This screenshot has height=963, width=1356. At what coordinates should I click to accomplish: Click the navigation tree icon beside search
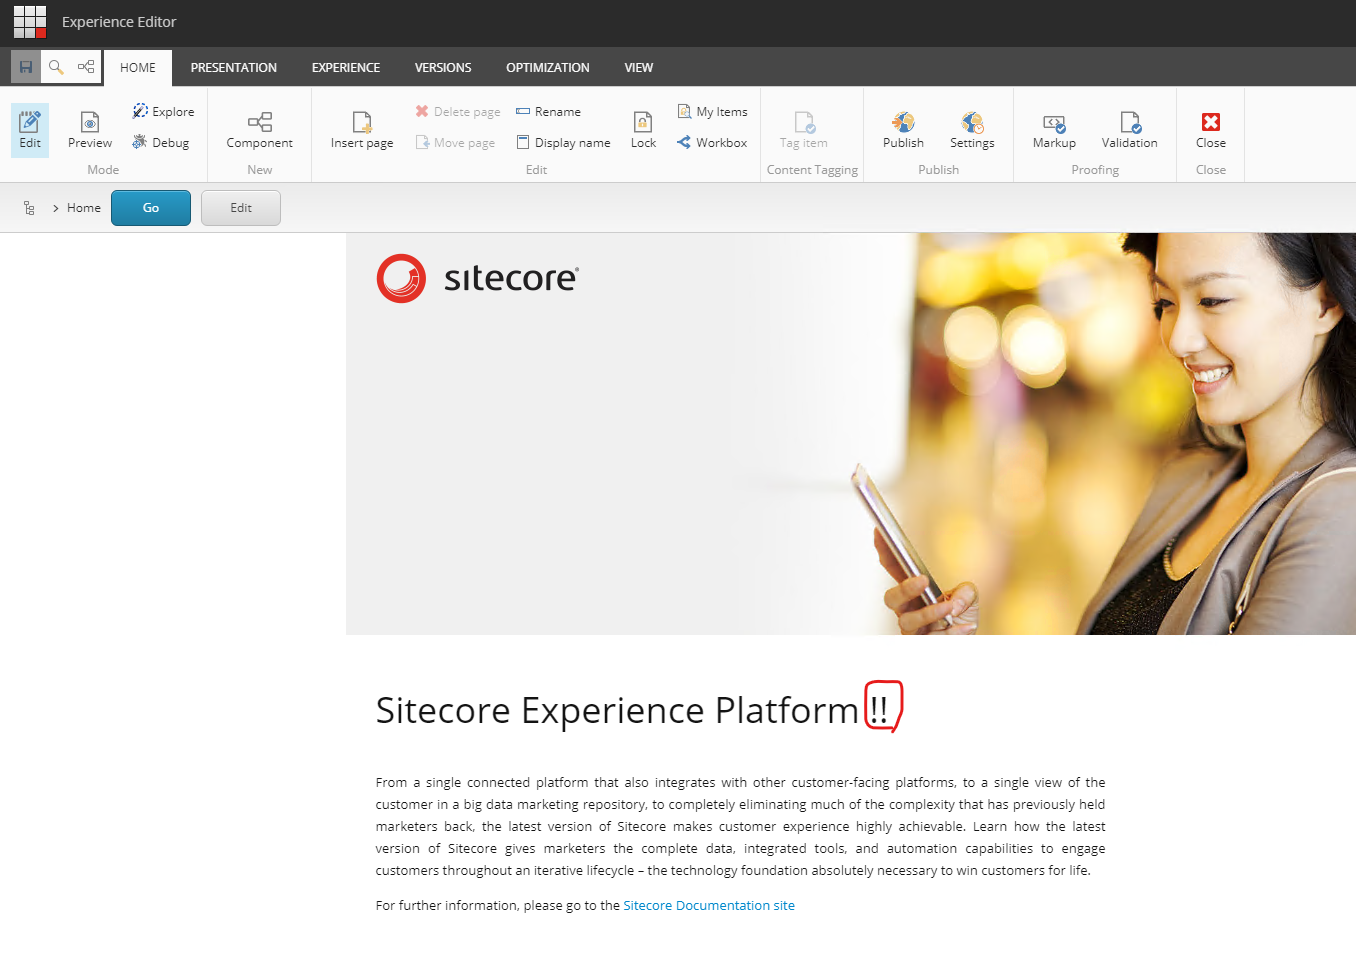(86, 67)
